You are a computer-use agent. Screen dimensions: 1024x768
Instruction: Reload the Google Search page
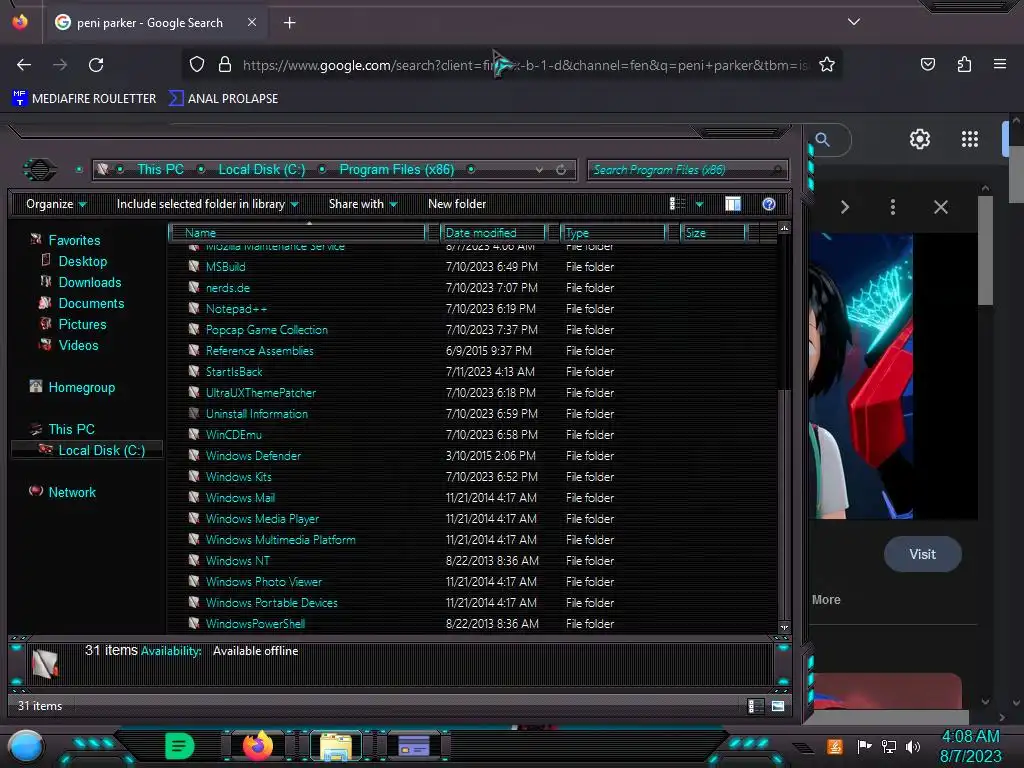point(96,65)
